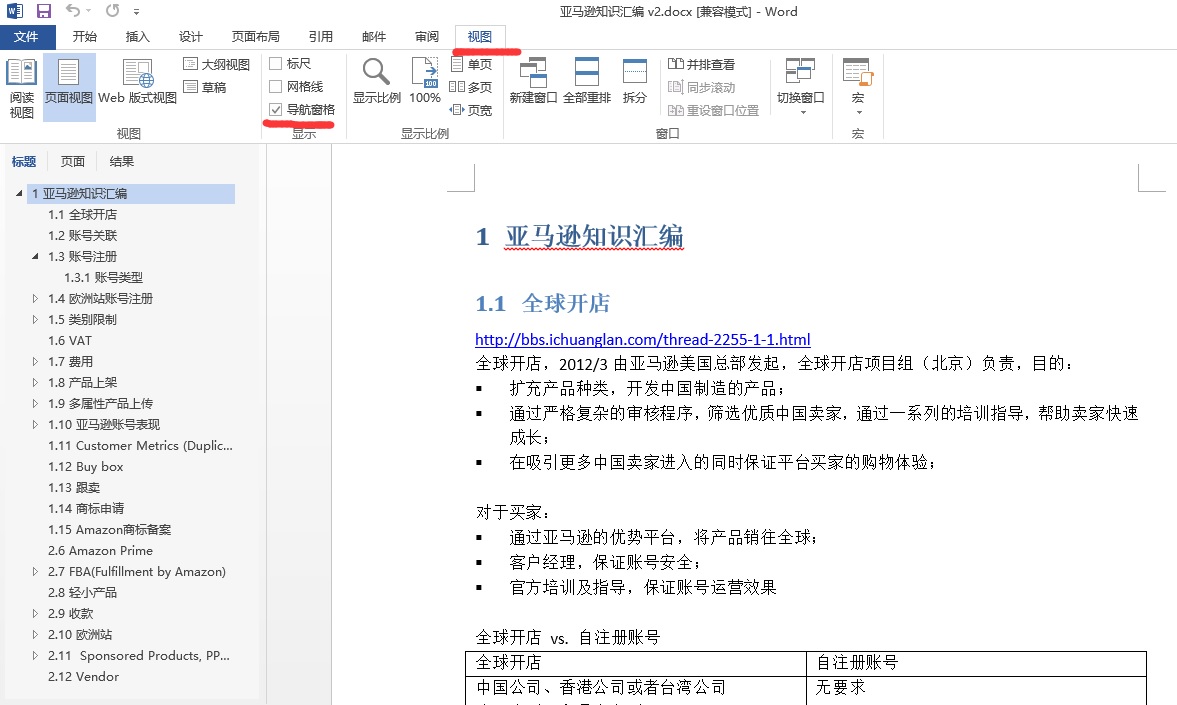
Task: Click the Outline view (大纲视图) button
Action: (217, 64)
